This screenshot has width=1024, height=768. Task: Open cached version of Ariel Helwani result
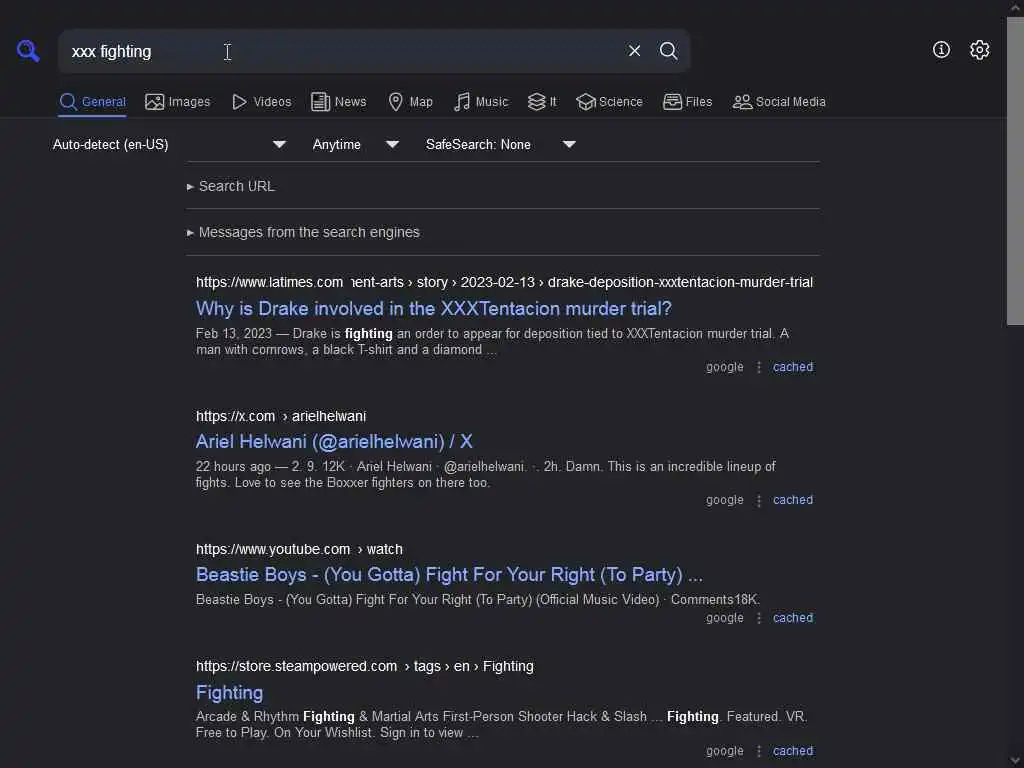[793, 500]
